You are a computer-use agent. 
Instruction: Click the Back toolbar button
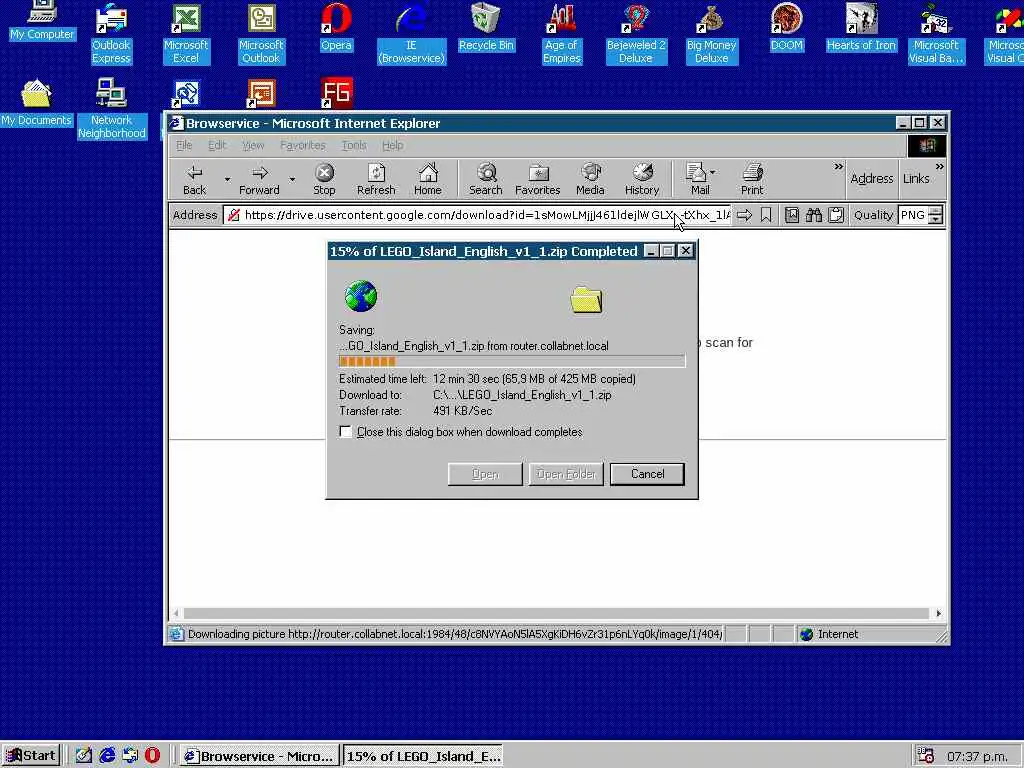click(x=194, y=179)
